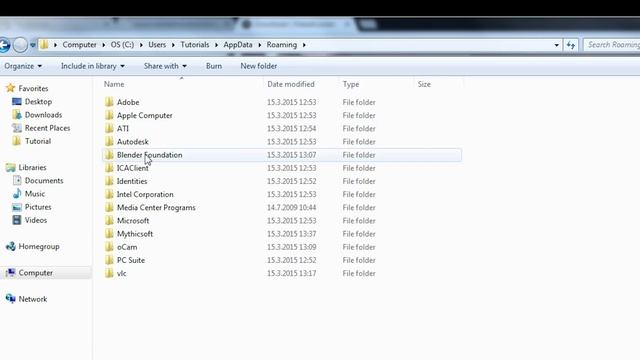Click the Favorites star icon
Image resolution: width=640 pixels, height=360 pixels.
coord(10,88)
